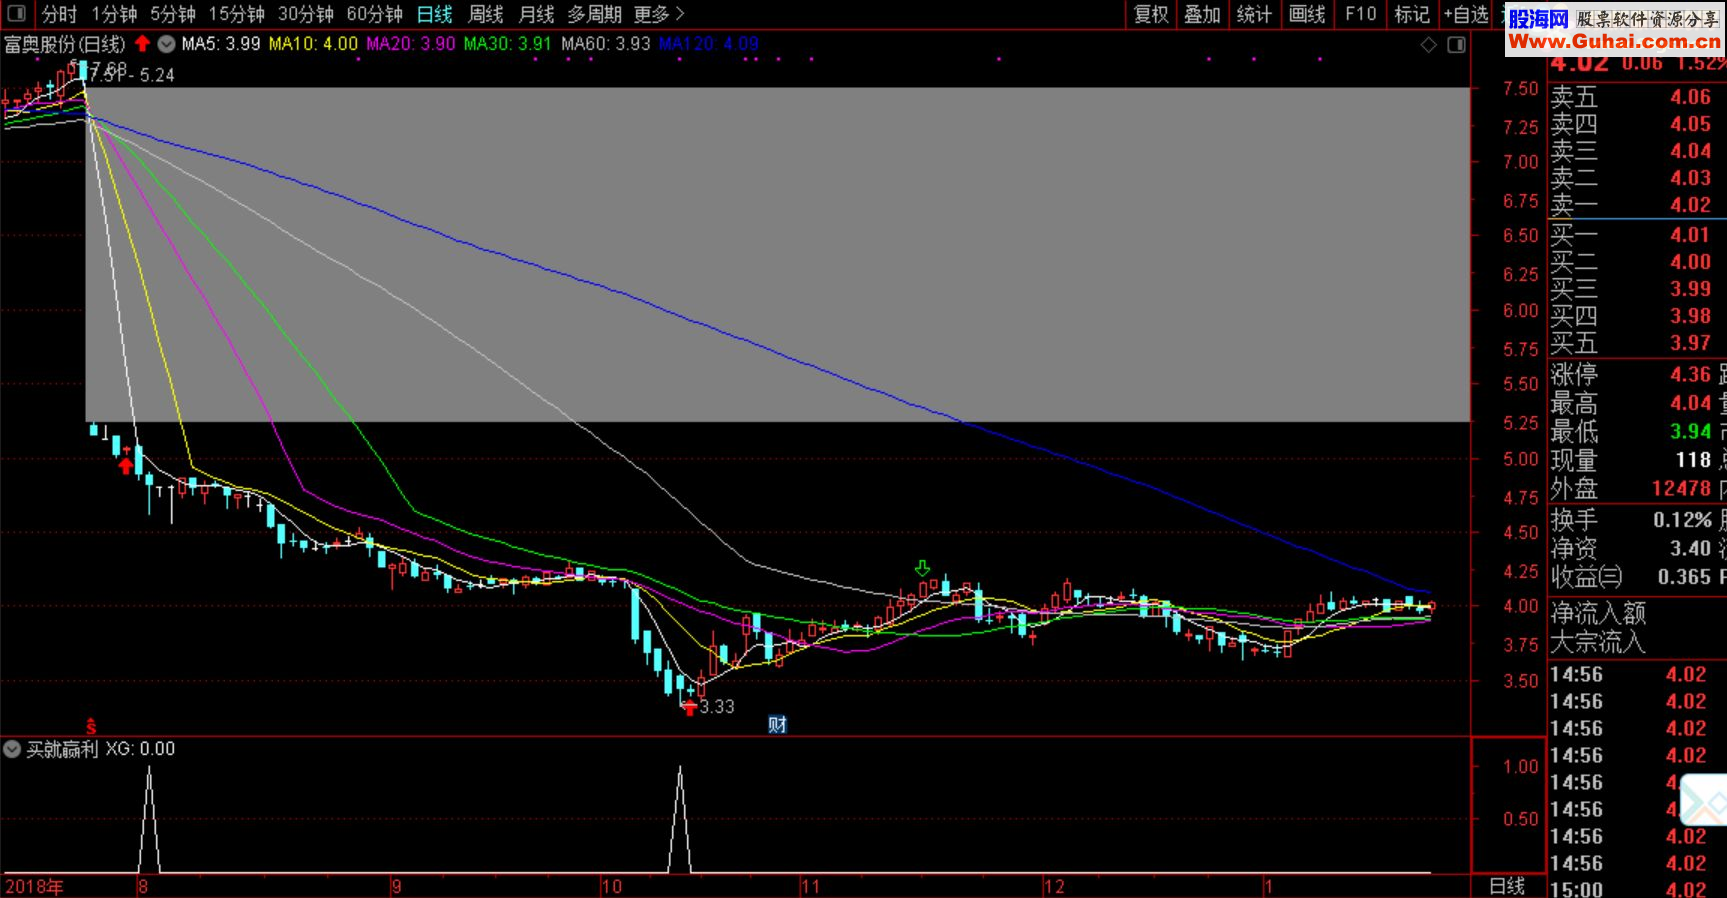The image size is (1727, 898).
Task: Open F10 company info
Action: tap(1361, 14)
